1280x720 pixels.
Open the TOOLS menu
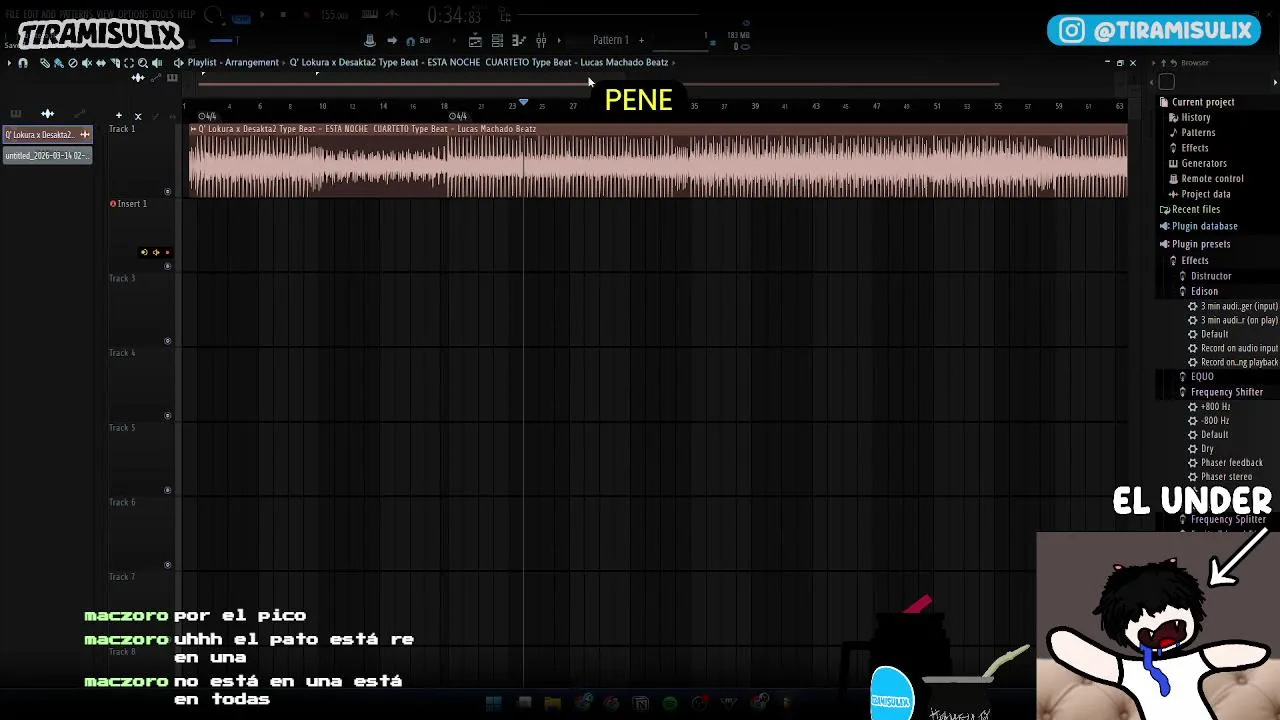coord(163,15)
